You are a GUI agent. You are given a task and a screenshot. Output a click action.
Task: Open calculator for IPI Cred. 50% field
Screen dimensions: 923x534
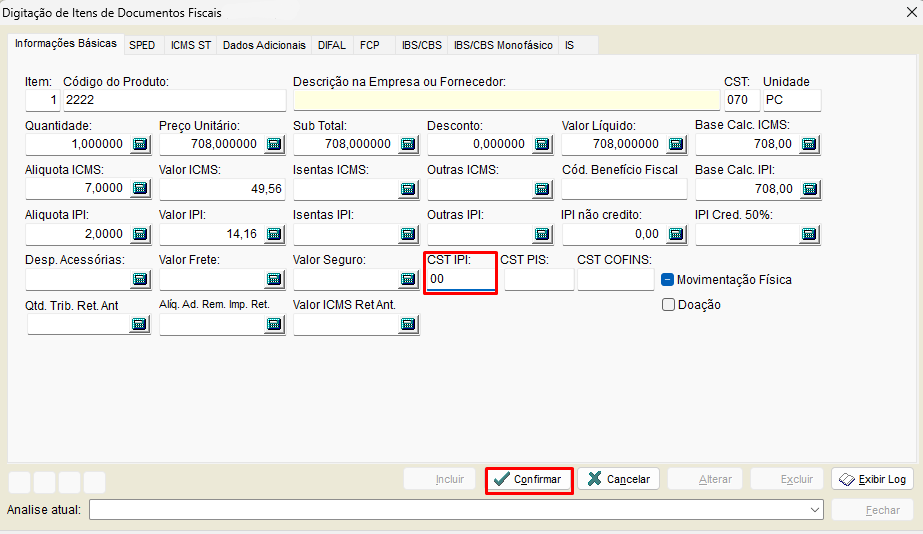pos(810,234)
